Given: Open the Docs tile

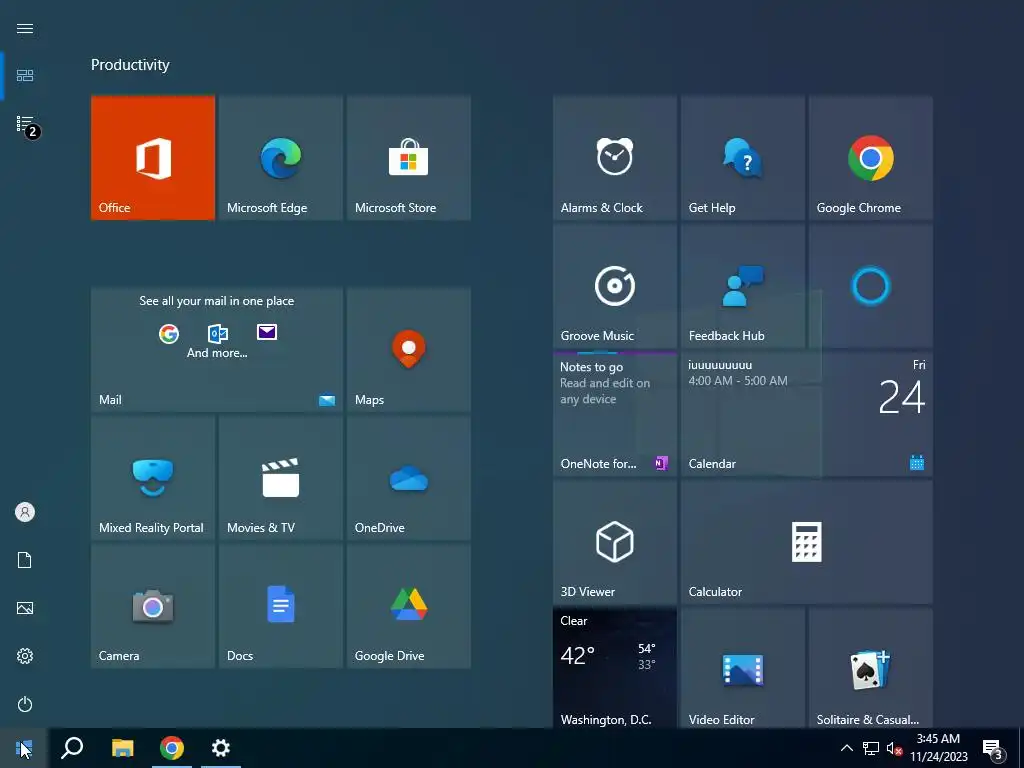Looking at the screenshot, I should tap(281, 606).
